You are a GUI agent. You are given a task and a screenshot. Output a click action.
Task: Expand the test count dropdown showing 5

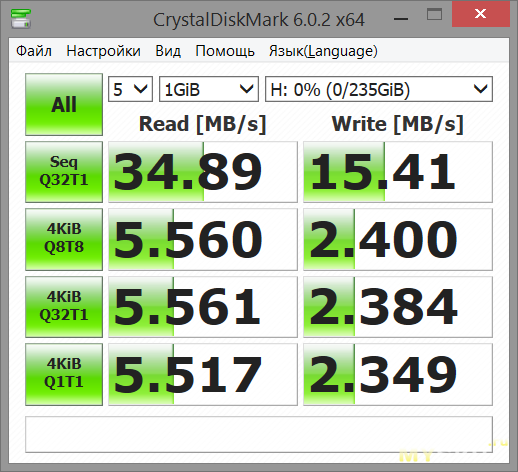point(130,89)
